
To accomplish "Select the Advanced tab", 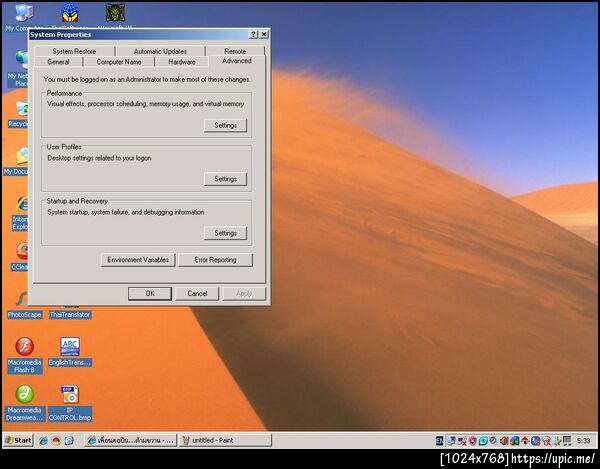I will (x=236, y=61).
